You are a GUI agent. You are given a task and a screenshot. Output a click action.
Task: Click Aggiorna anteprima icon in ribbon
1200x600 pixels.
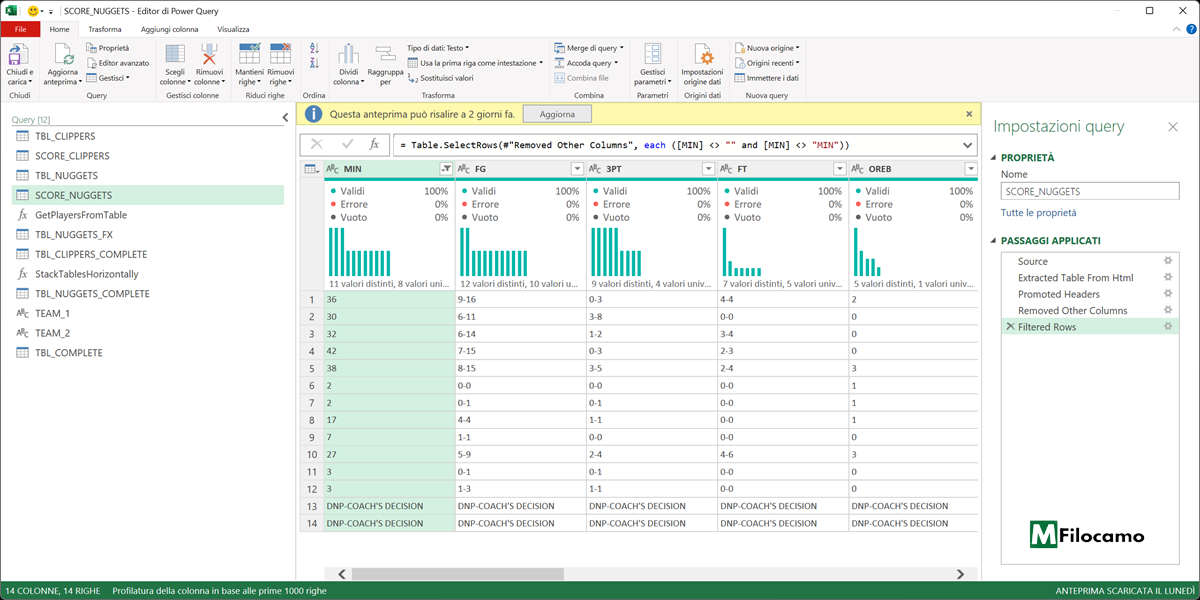click(62, 55)
